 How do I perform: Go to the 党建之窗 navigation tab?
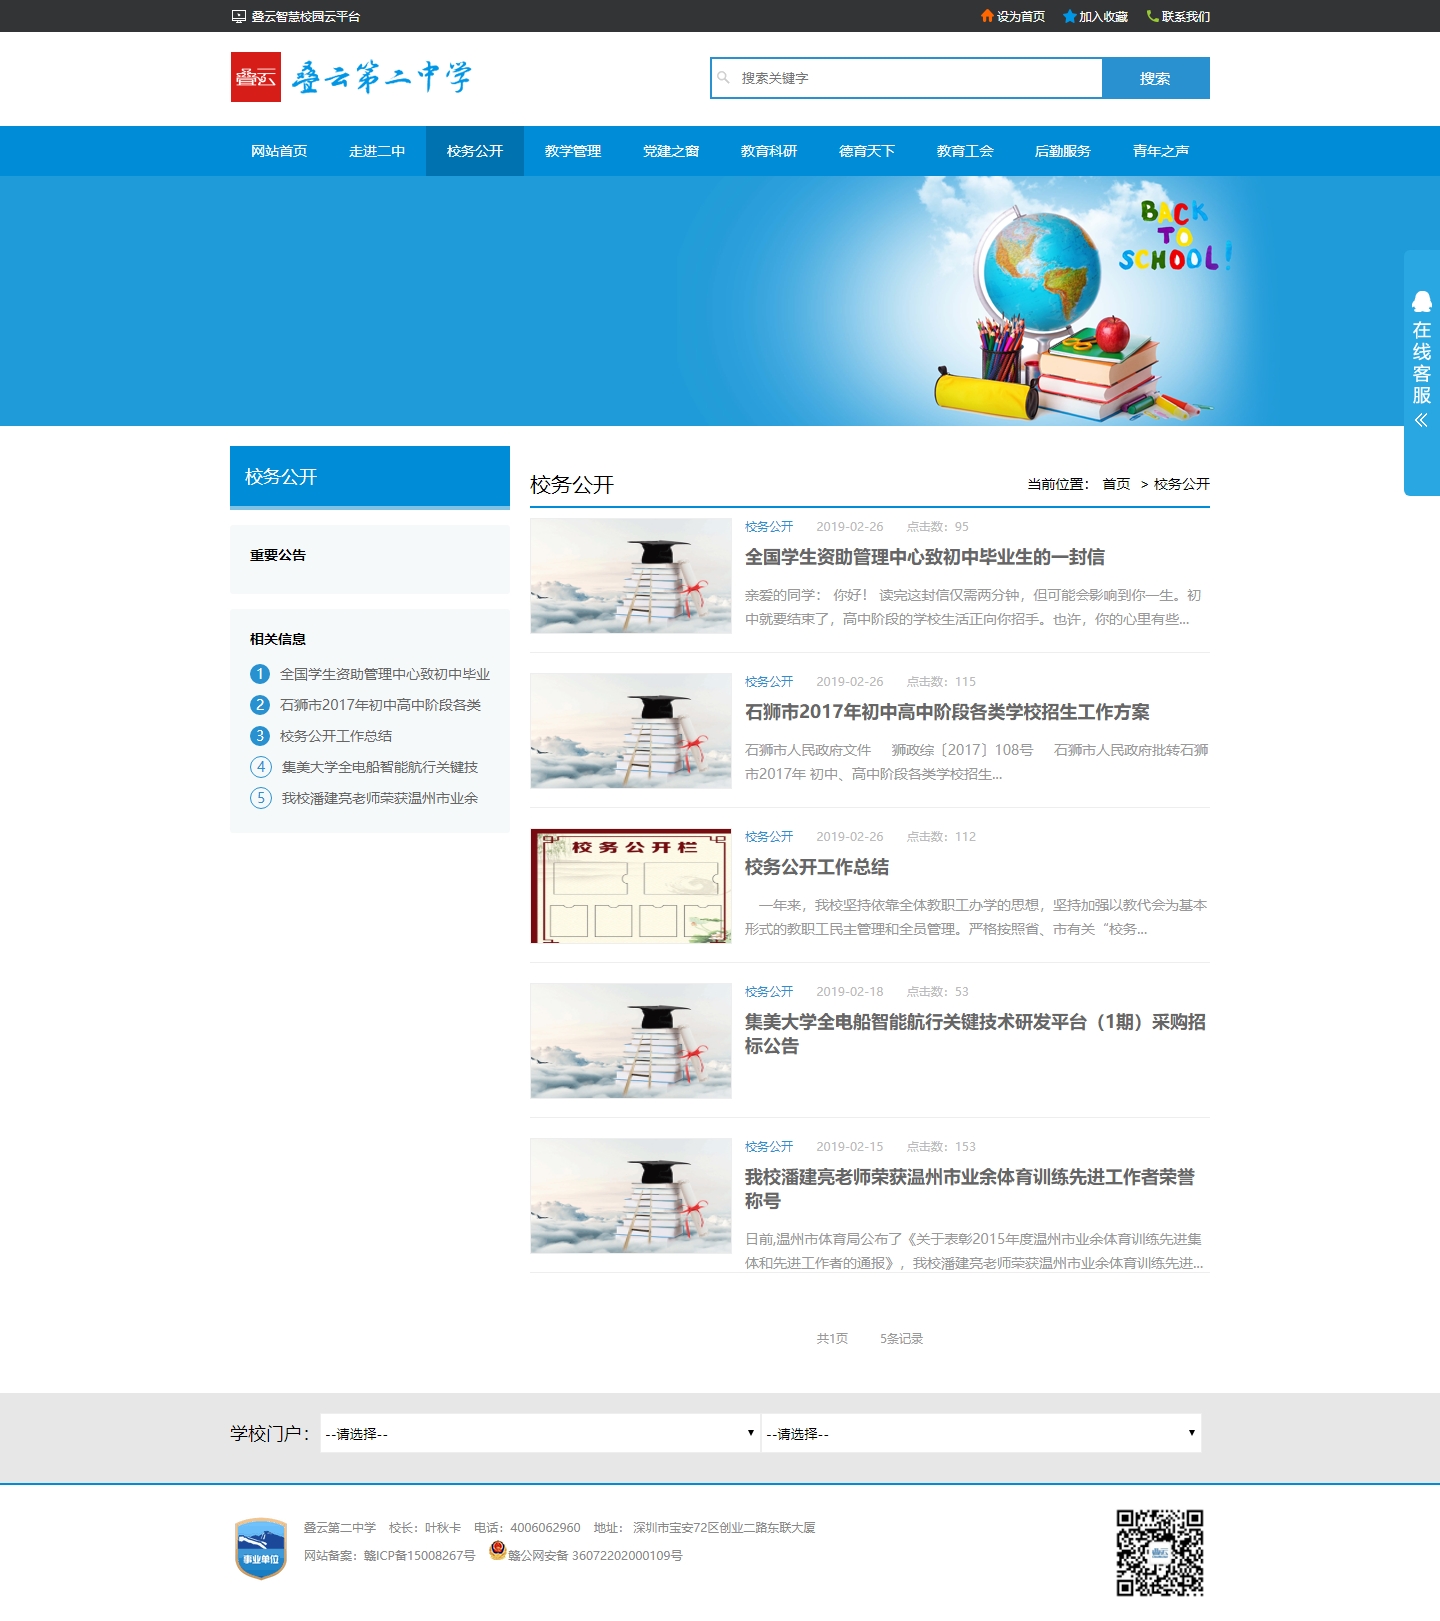pyautogui.click(x=671, y=151)
